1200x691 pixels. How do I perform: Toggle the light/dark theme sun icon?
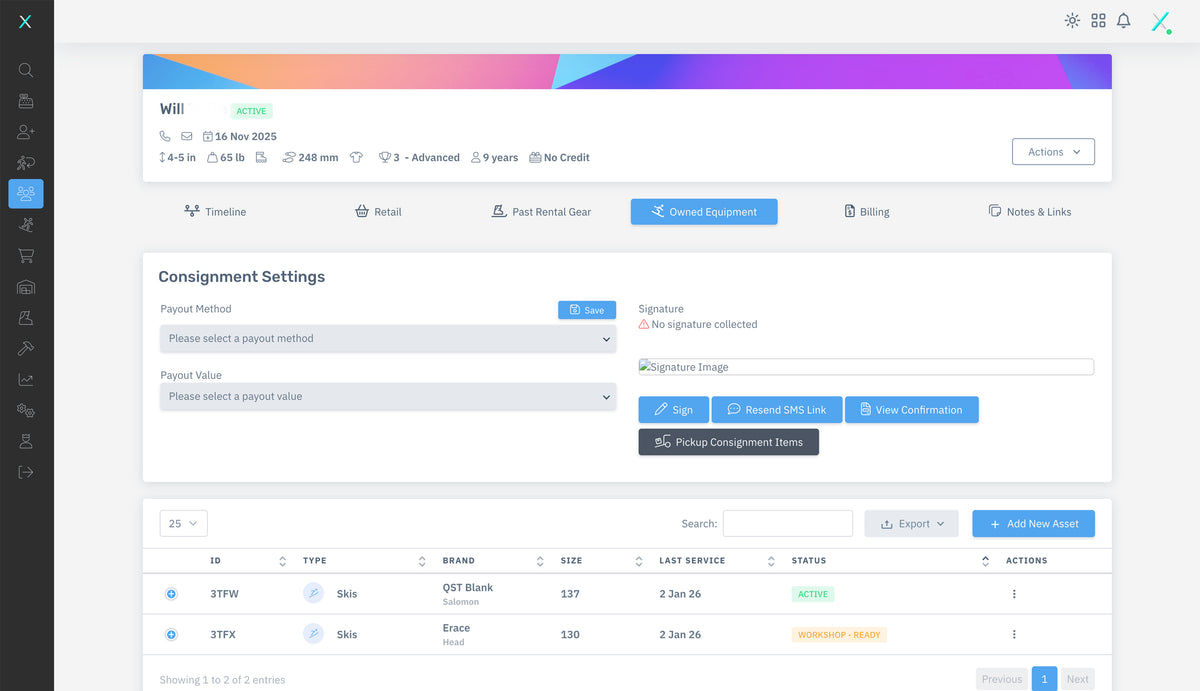[x=1072, y=21]
